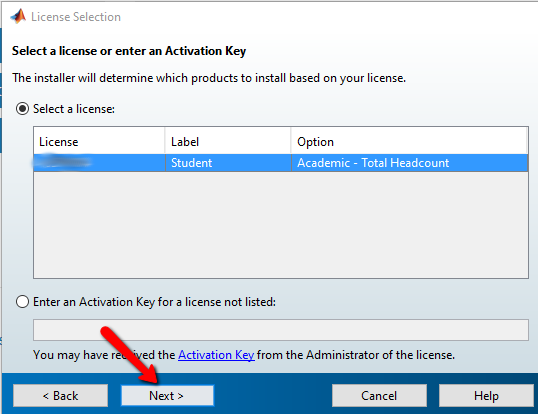The image size is (538, 414).
Task: Click the License column header
Action: pos(99,141)
